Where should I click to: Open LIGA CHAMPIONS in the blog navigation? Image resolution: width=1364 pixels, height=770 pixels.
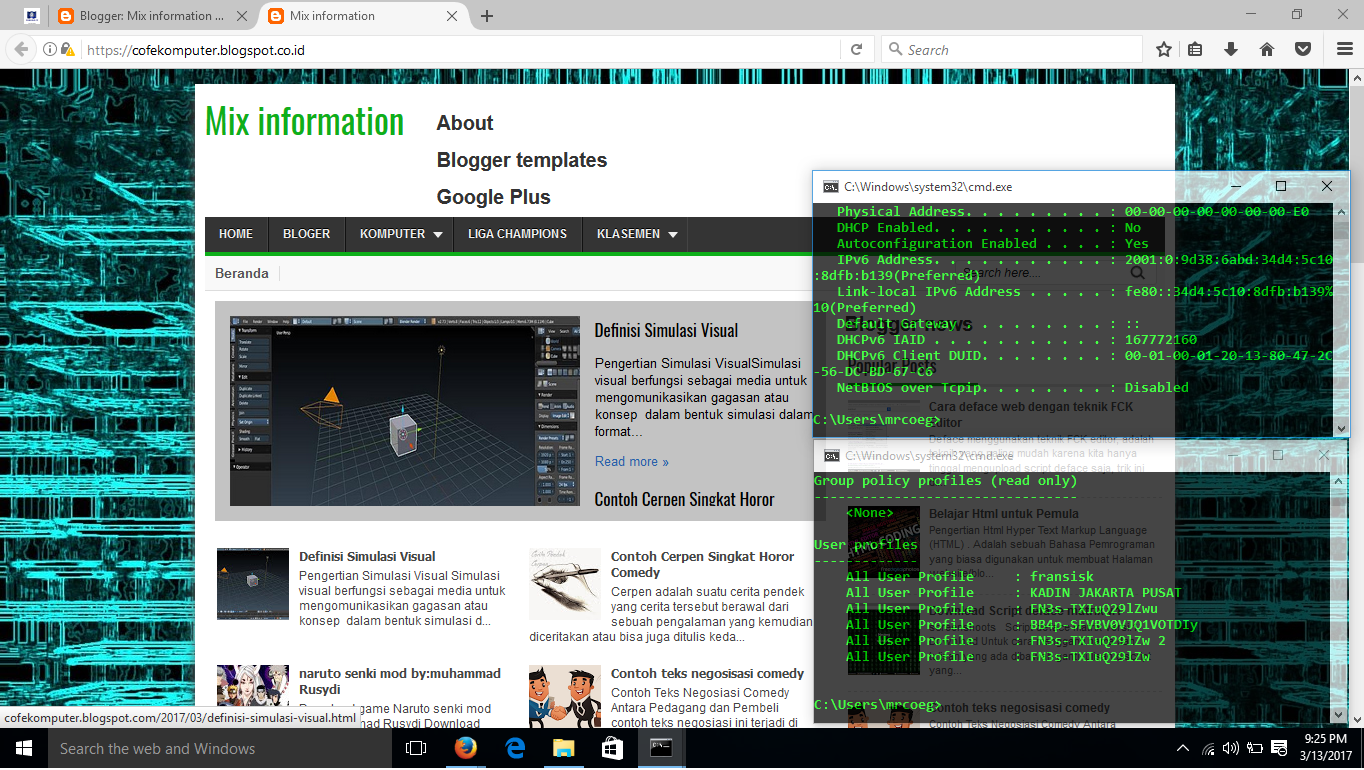(x=518, y=234)
